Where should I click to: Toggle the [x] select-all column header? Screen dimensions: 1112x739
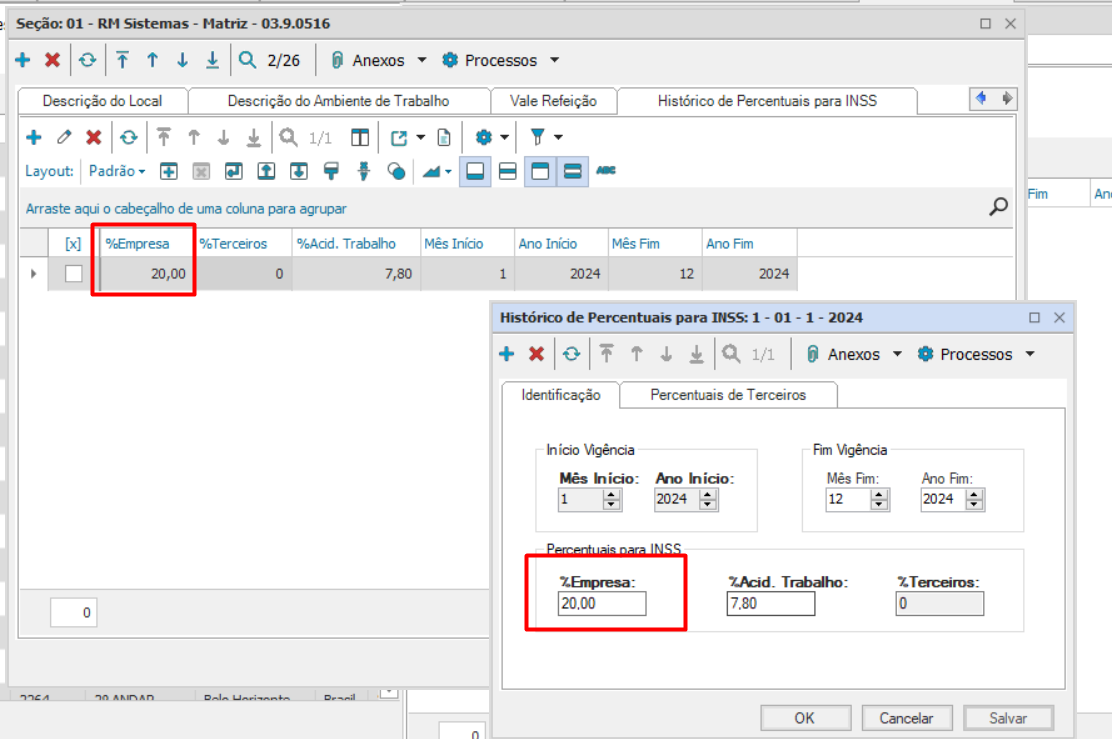coord(73,243)
